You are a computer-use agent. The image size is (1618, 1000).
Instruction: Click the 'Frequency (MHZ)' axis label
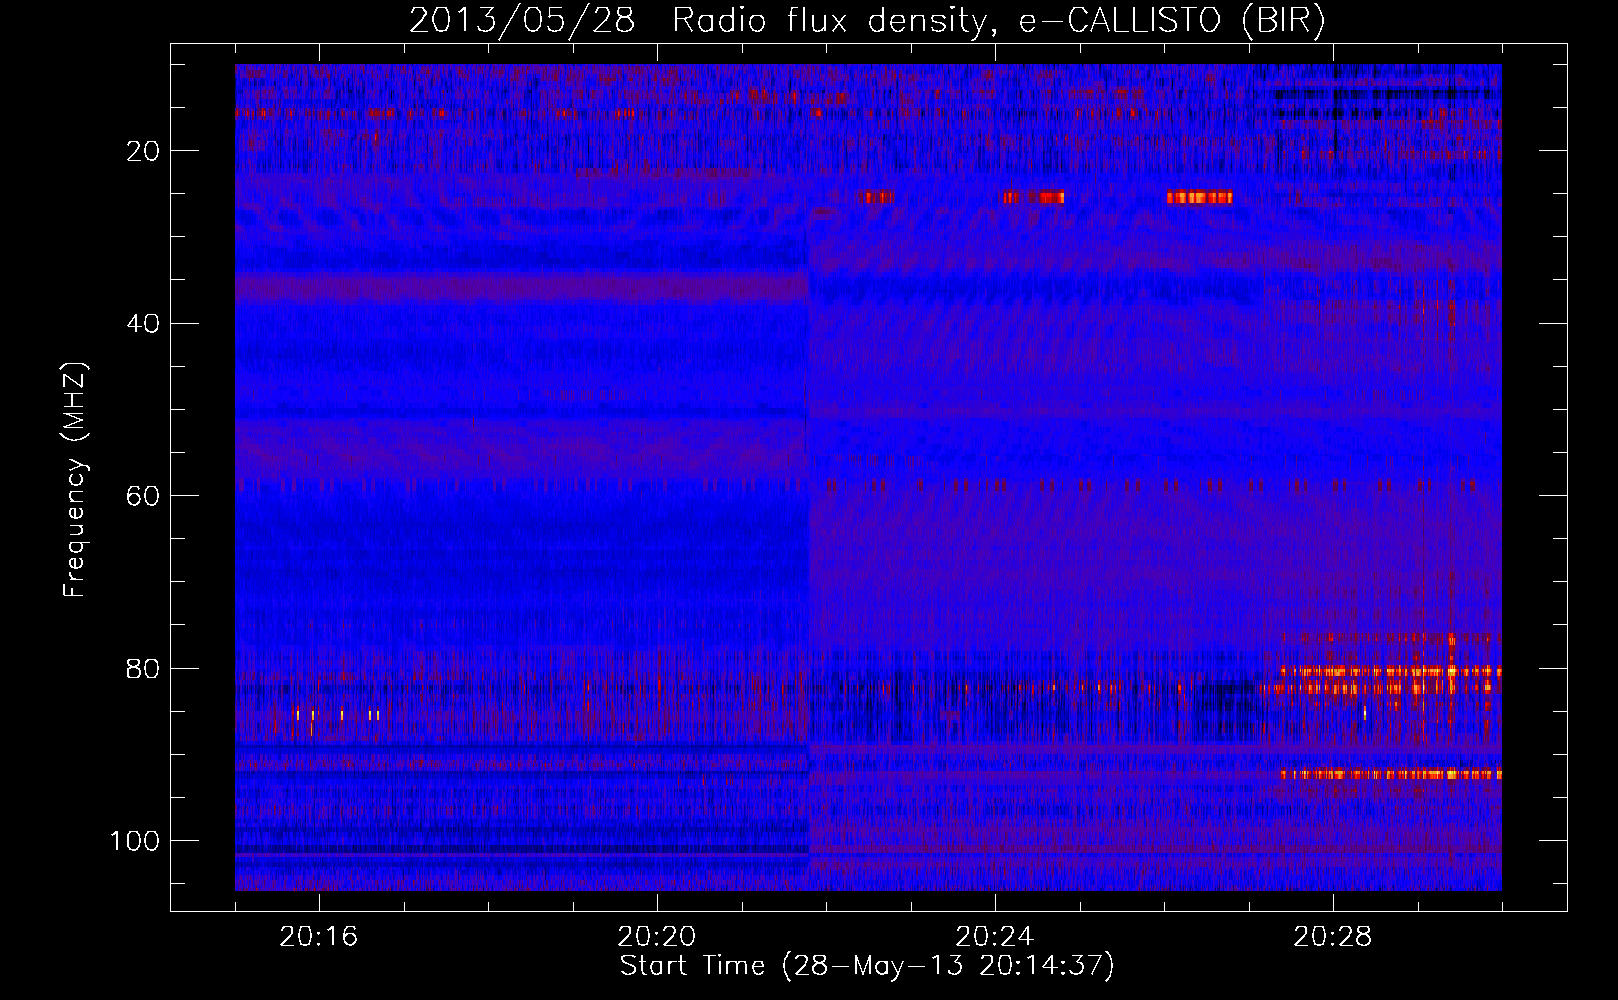[x=75, y=480]
